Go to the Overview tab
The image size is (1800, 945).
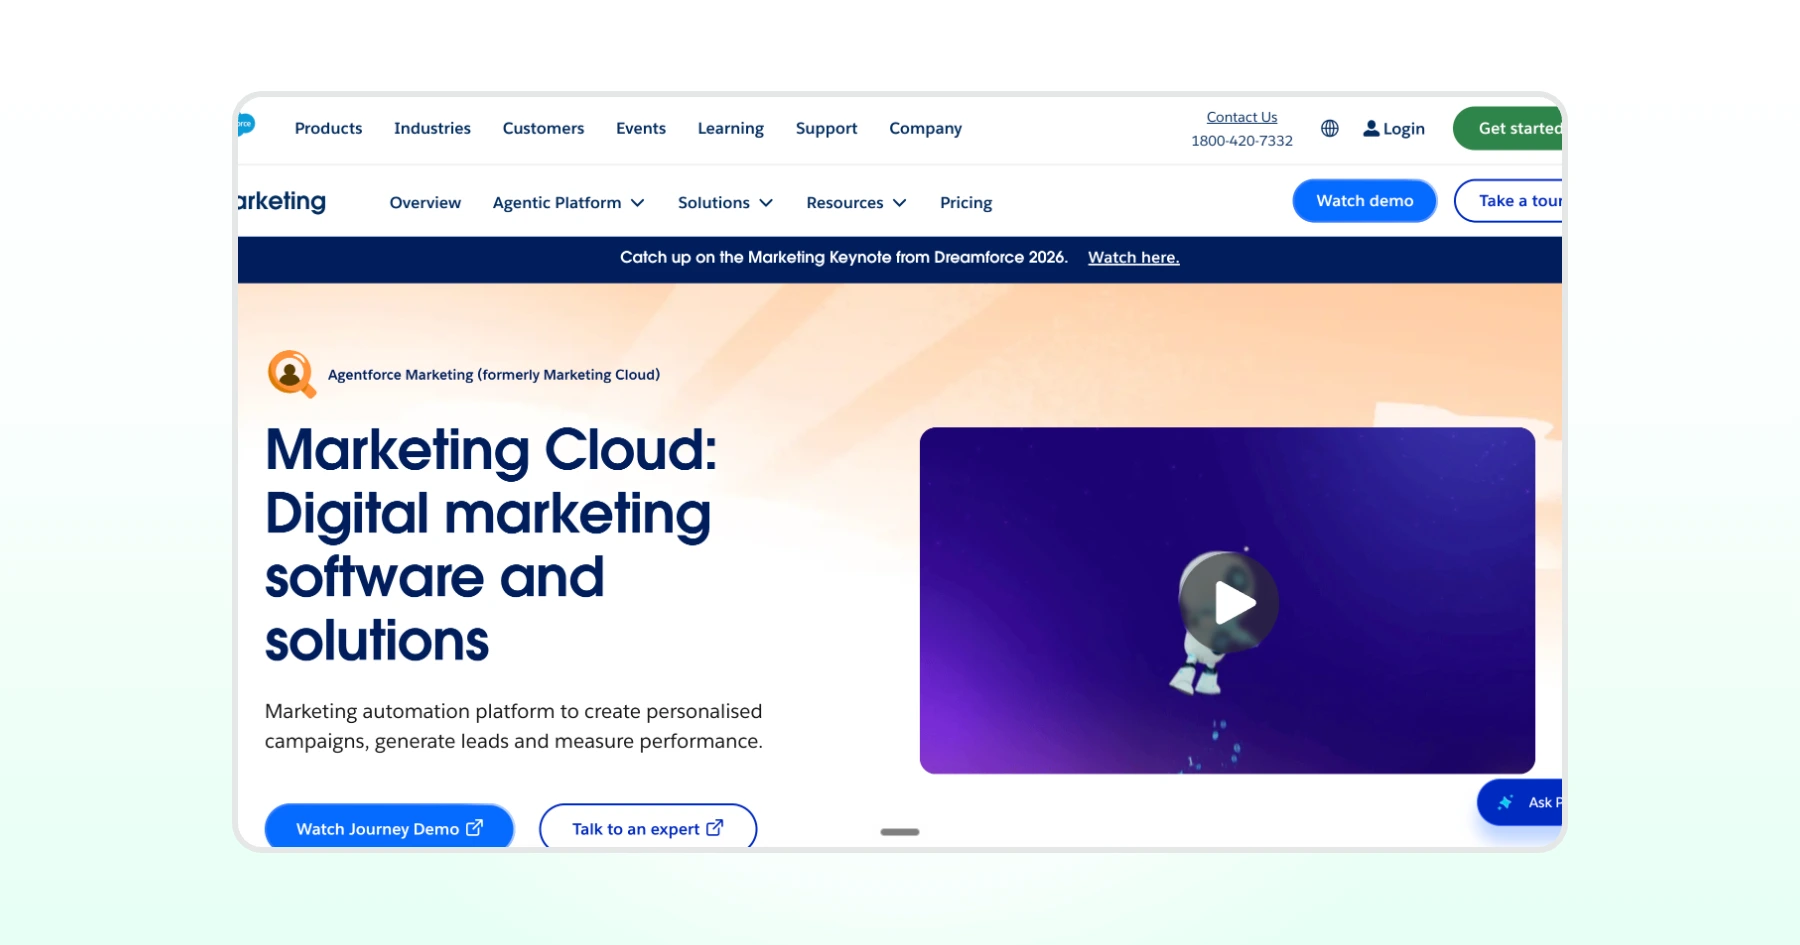[x=425, y=203]
